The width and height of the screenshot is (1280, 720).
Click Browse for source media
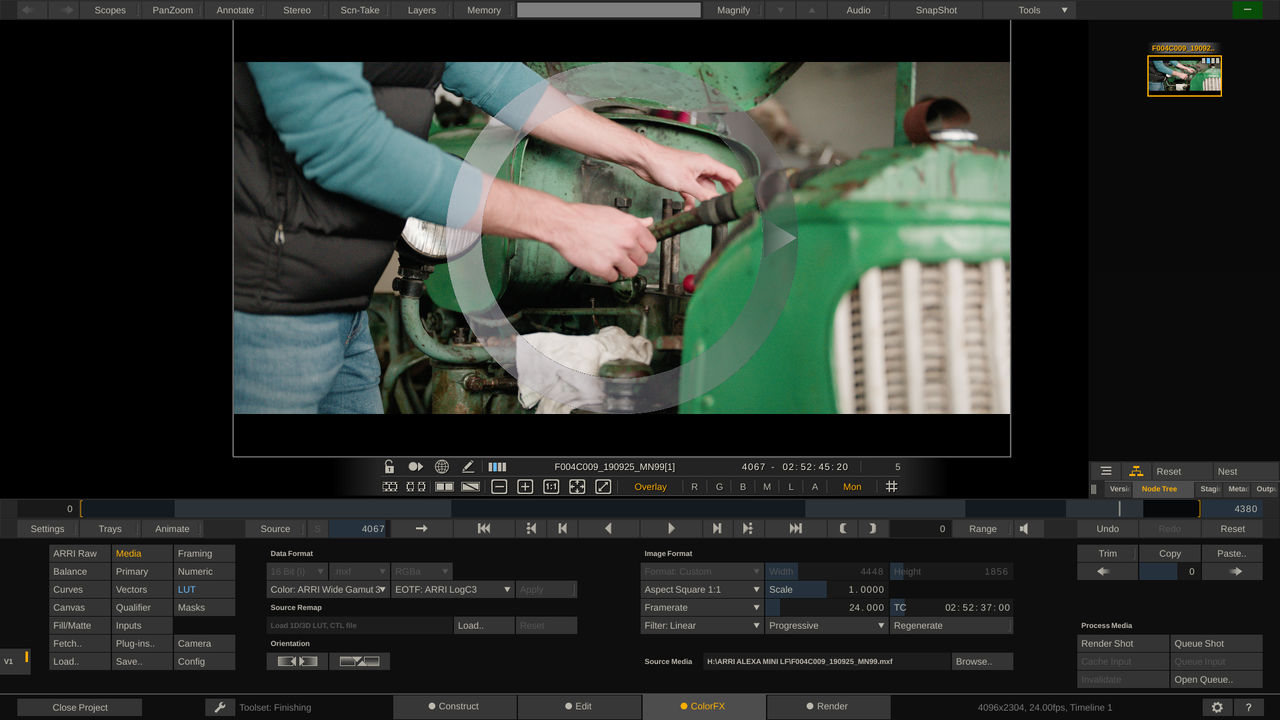[x=982, y=662]
